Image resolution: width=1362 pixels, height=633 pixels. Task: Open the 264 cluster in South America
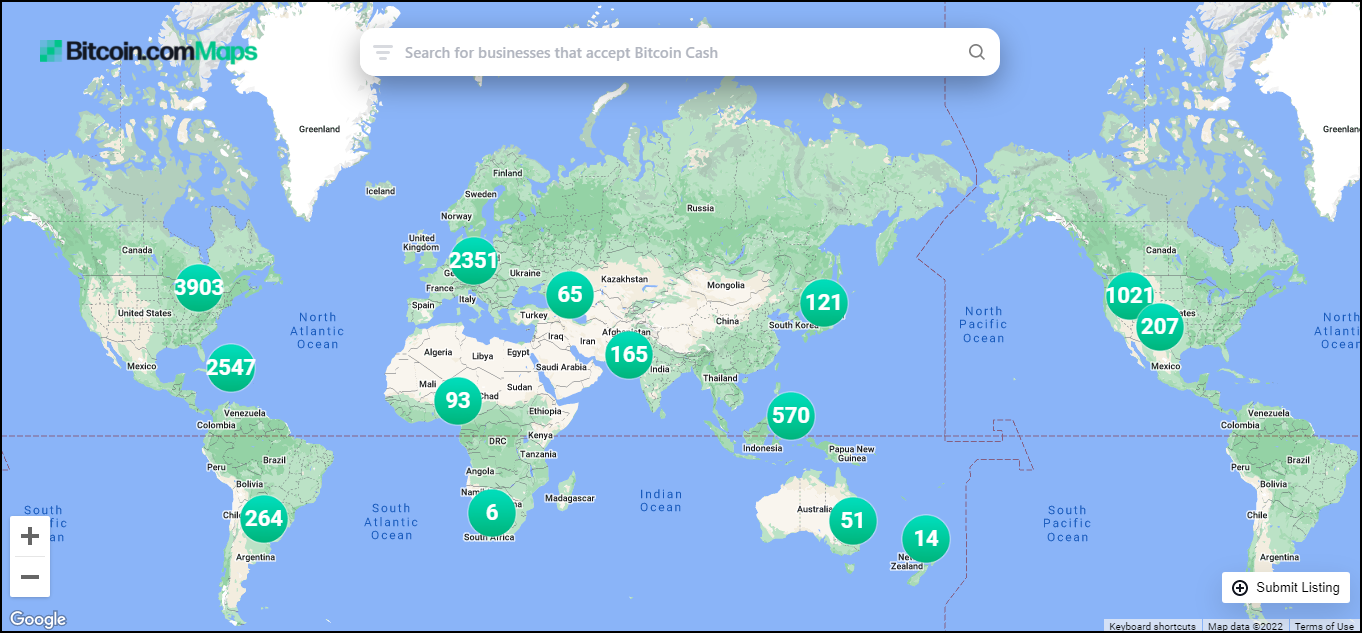coord(264,518)
